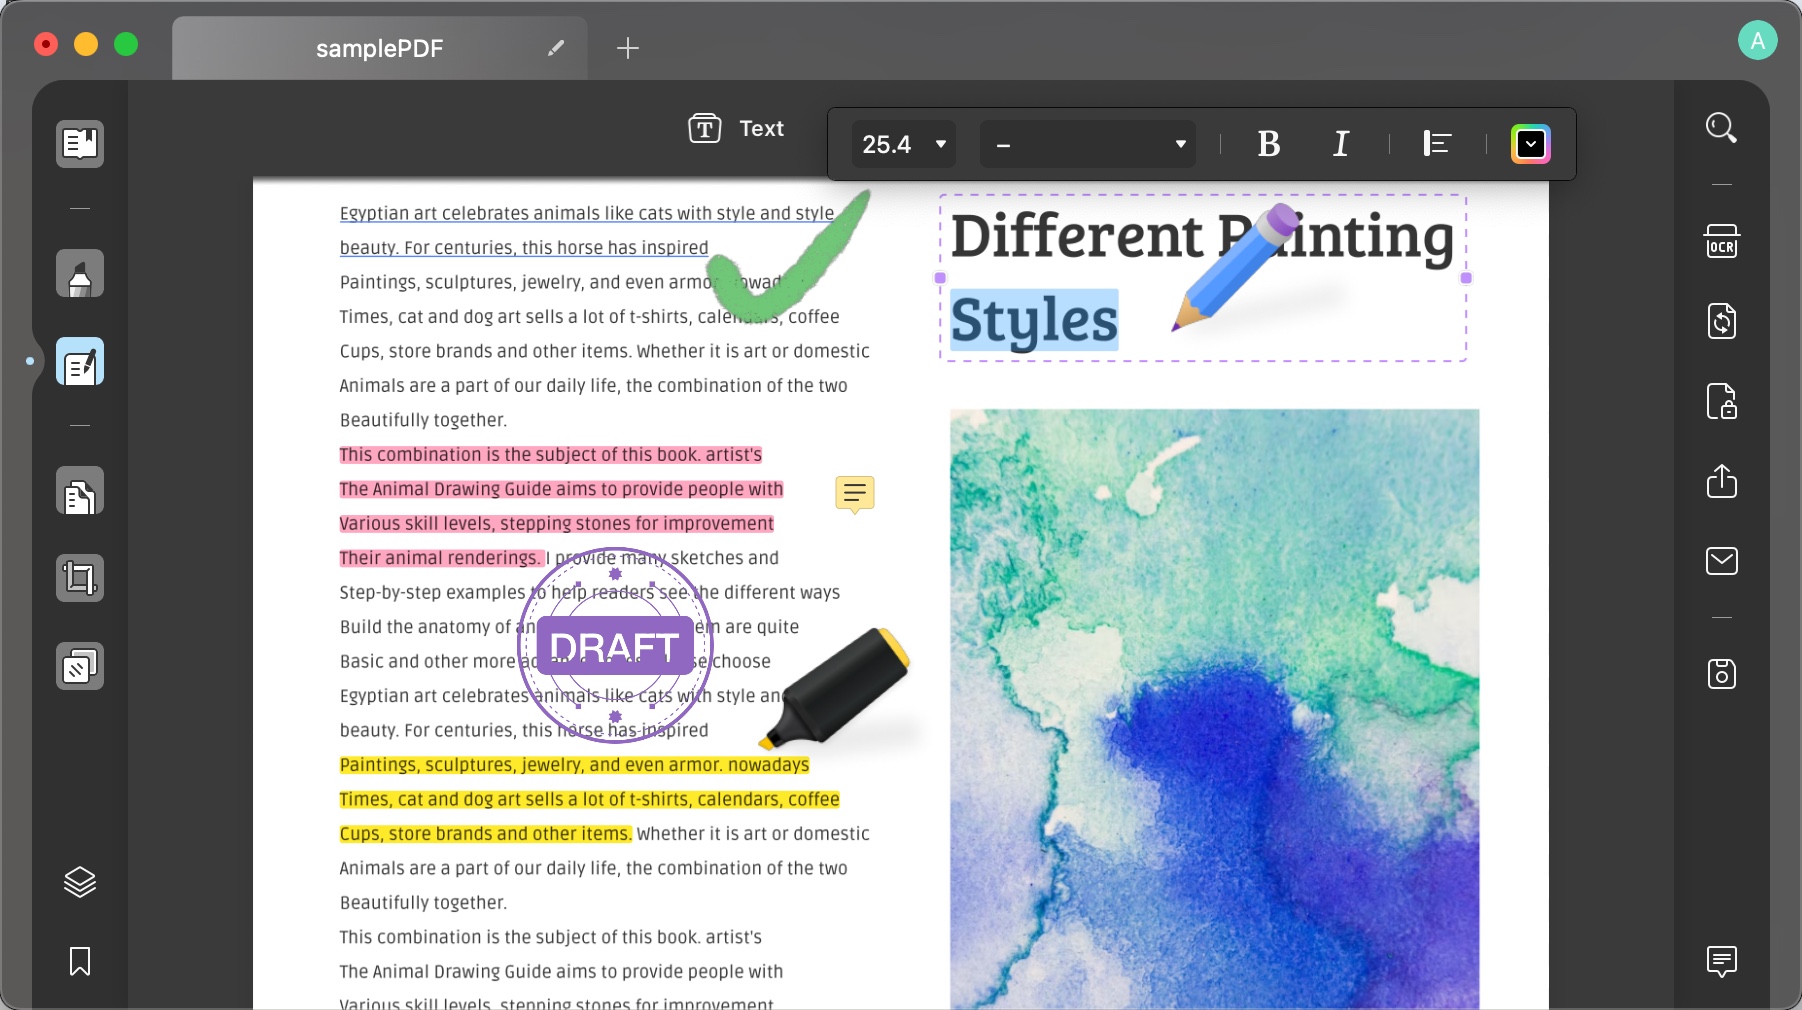1802x1010 pixels.
Task: Open the Reader mode icon in sidebar
Action: pyautogui.click(x=80, y=144)
